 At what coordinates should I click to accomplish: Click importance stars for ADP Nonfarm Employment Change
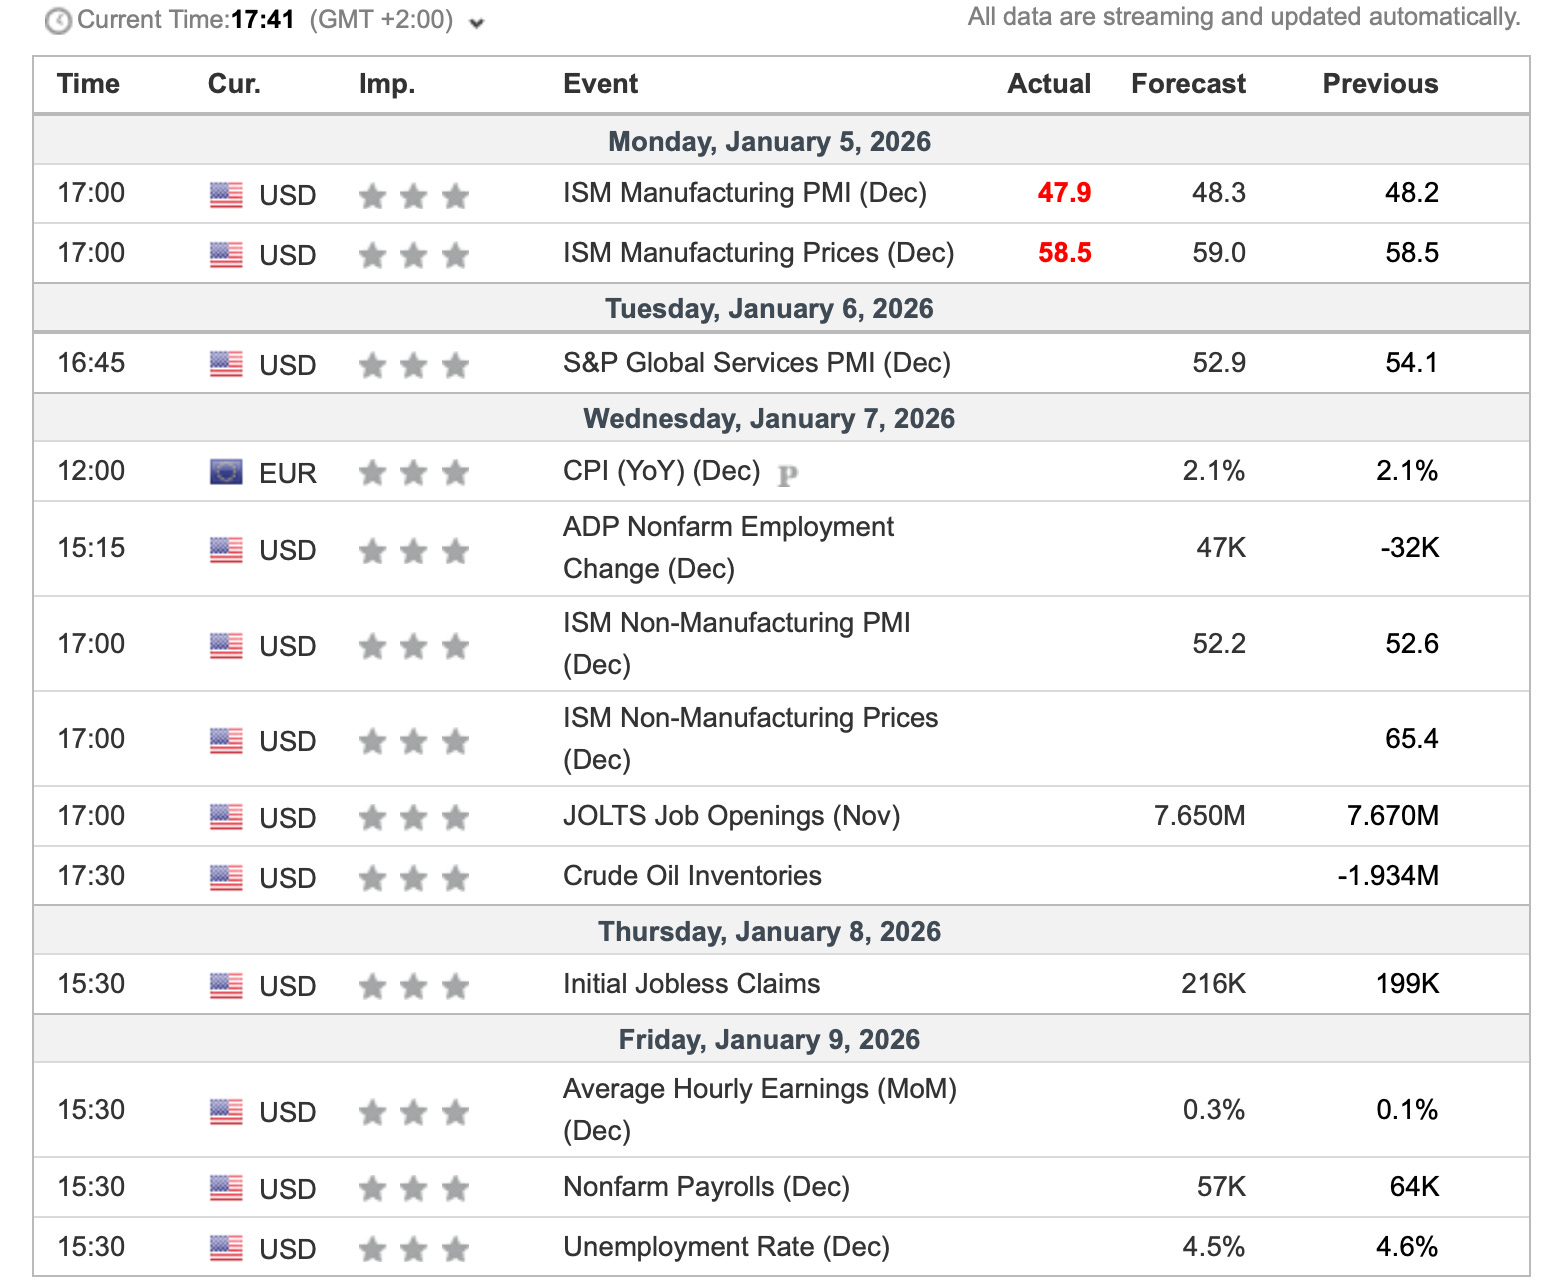pos(414,550)
